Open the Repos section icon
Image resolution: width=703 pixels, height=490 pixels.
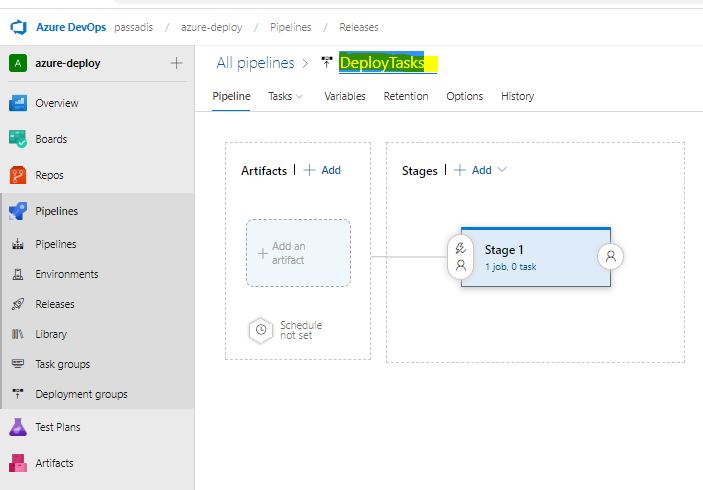pos(18,175)
